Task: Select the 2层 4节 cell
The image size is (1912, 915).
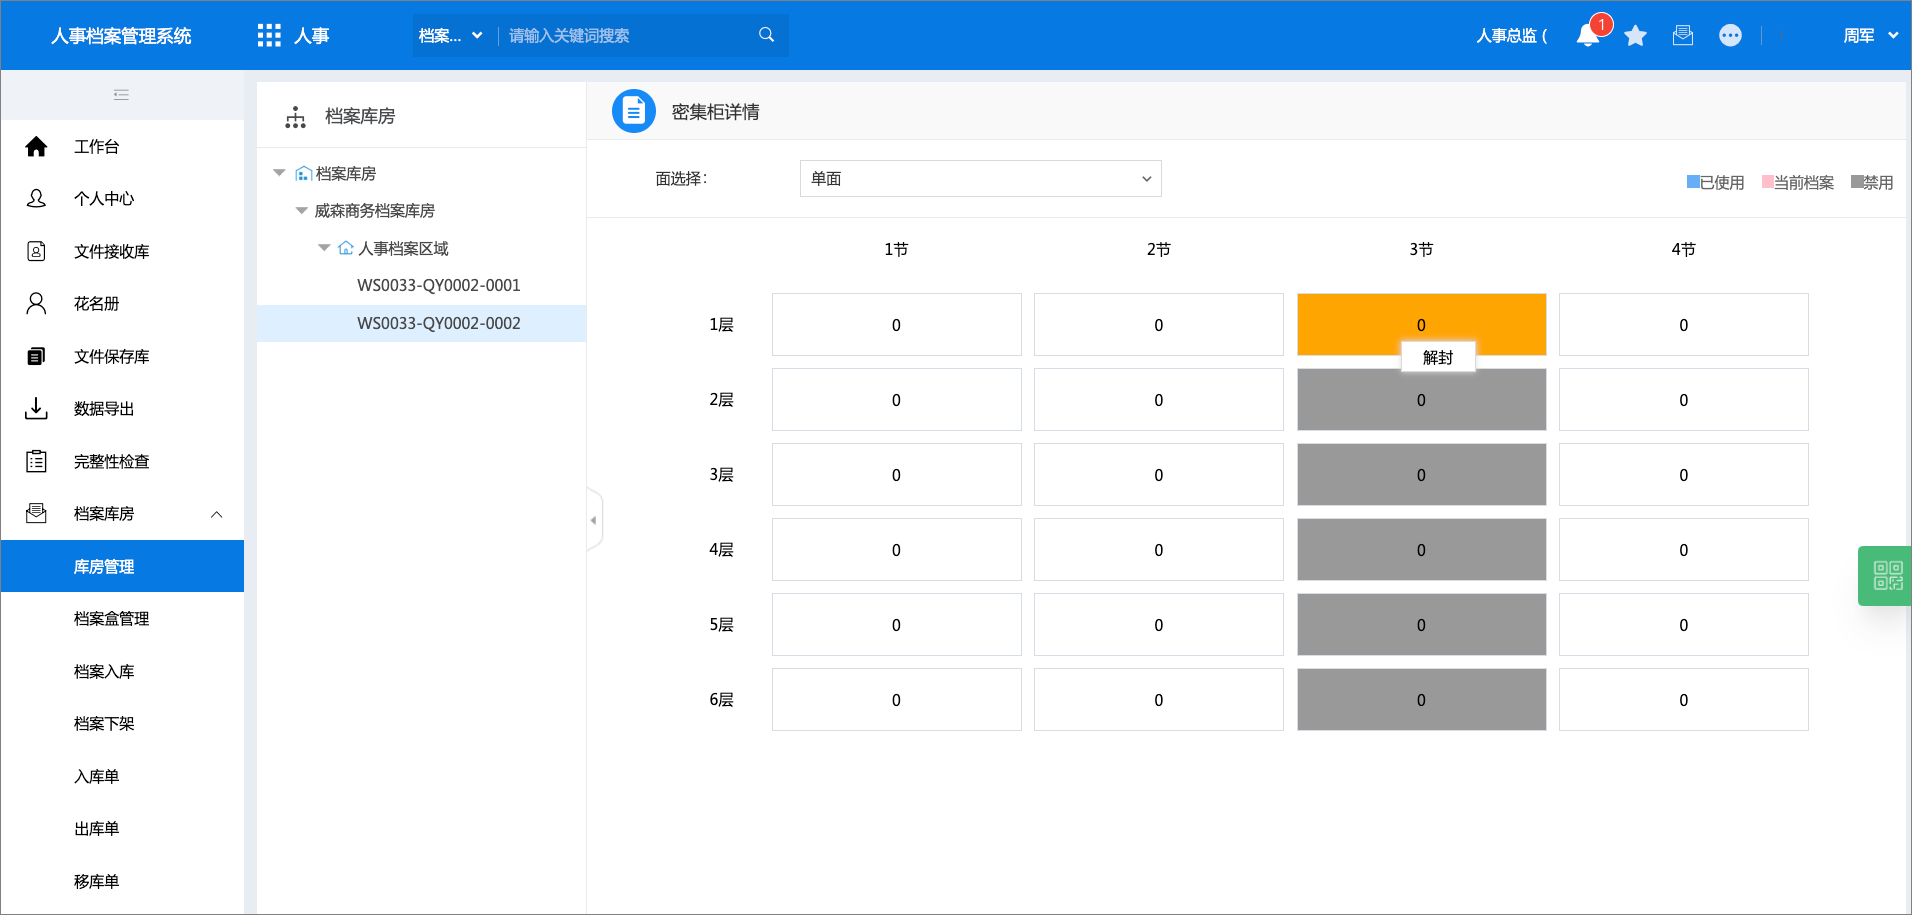Action: click(x=1683, y=399)
